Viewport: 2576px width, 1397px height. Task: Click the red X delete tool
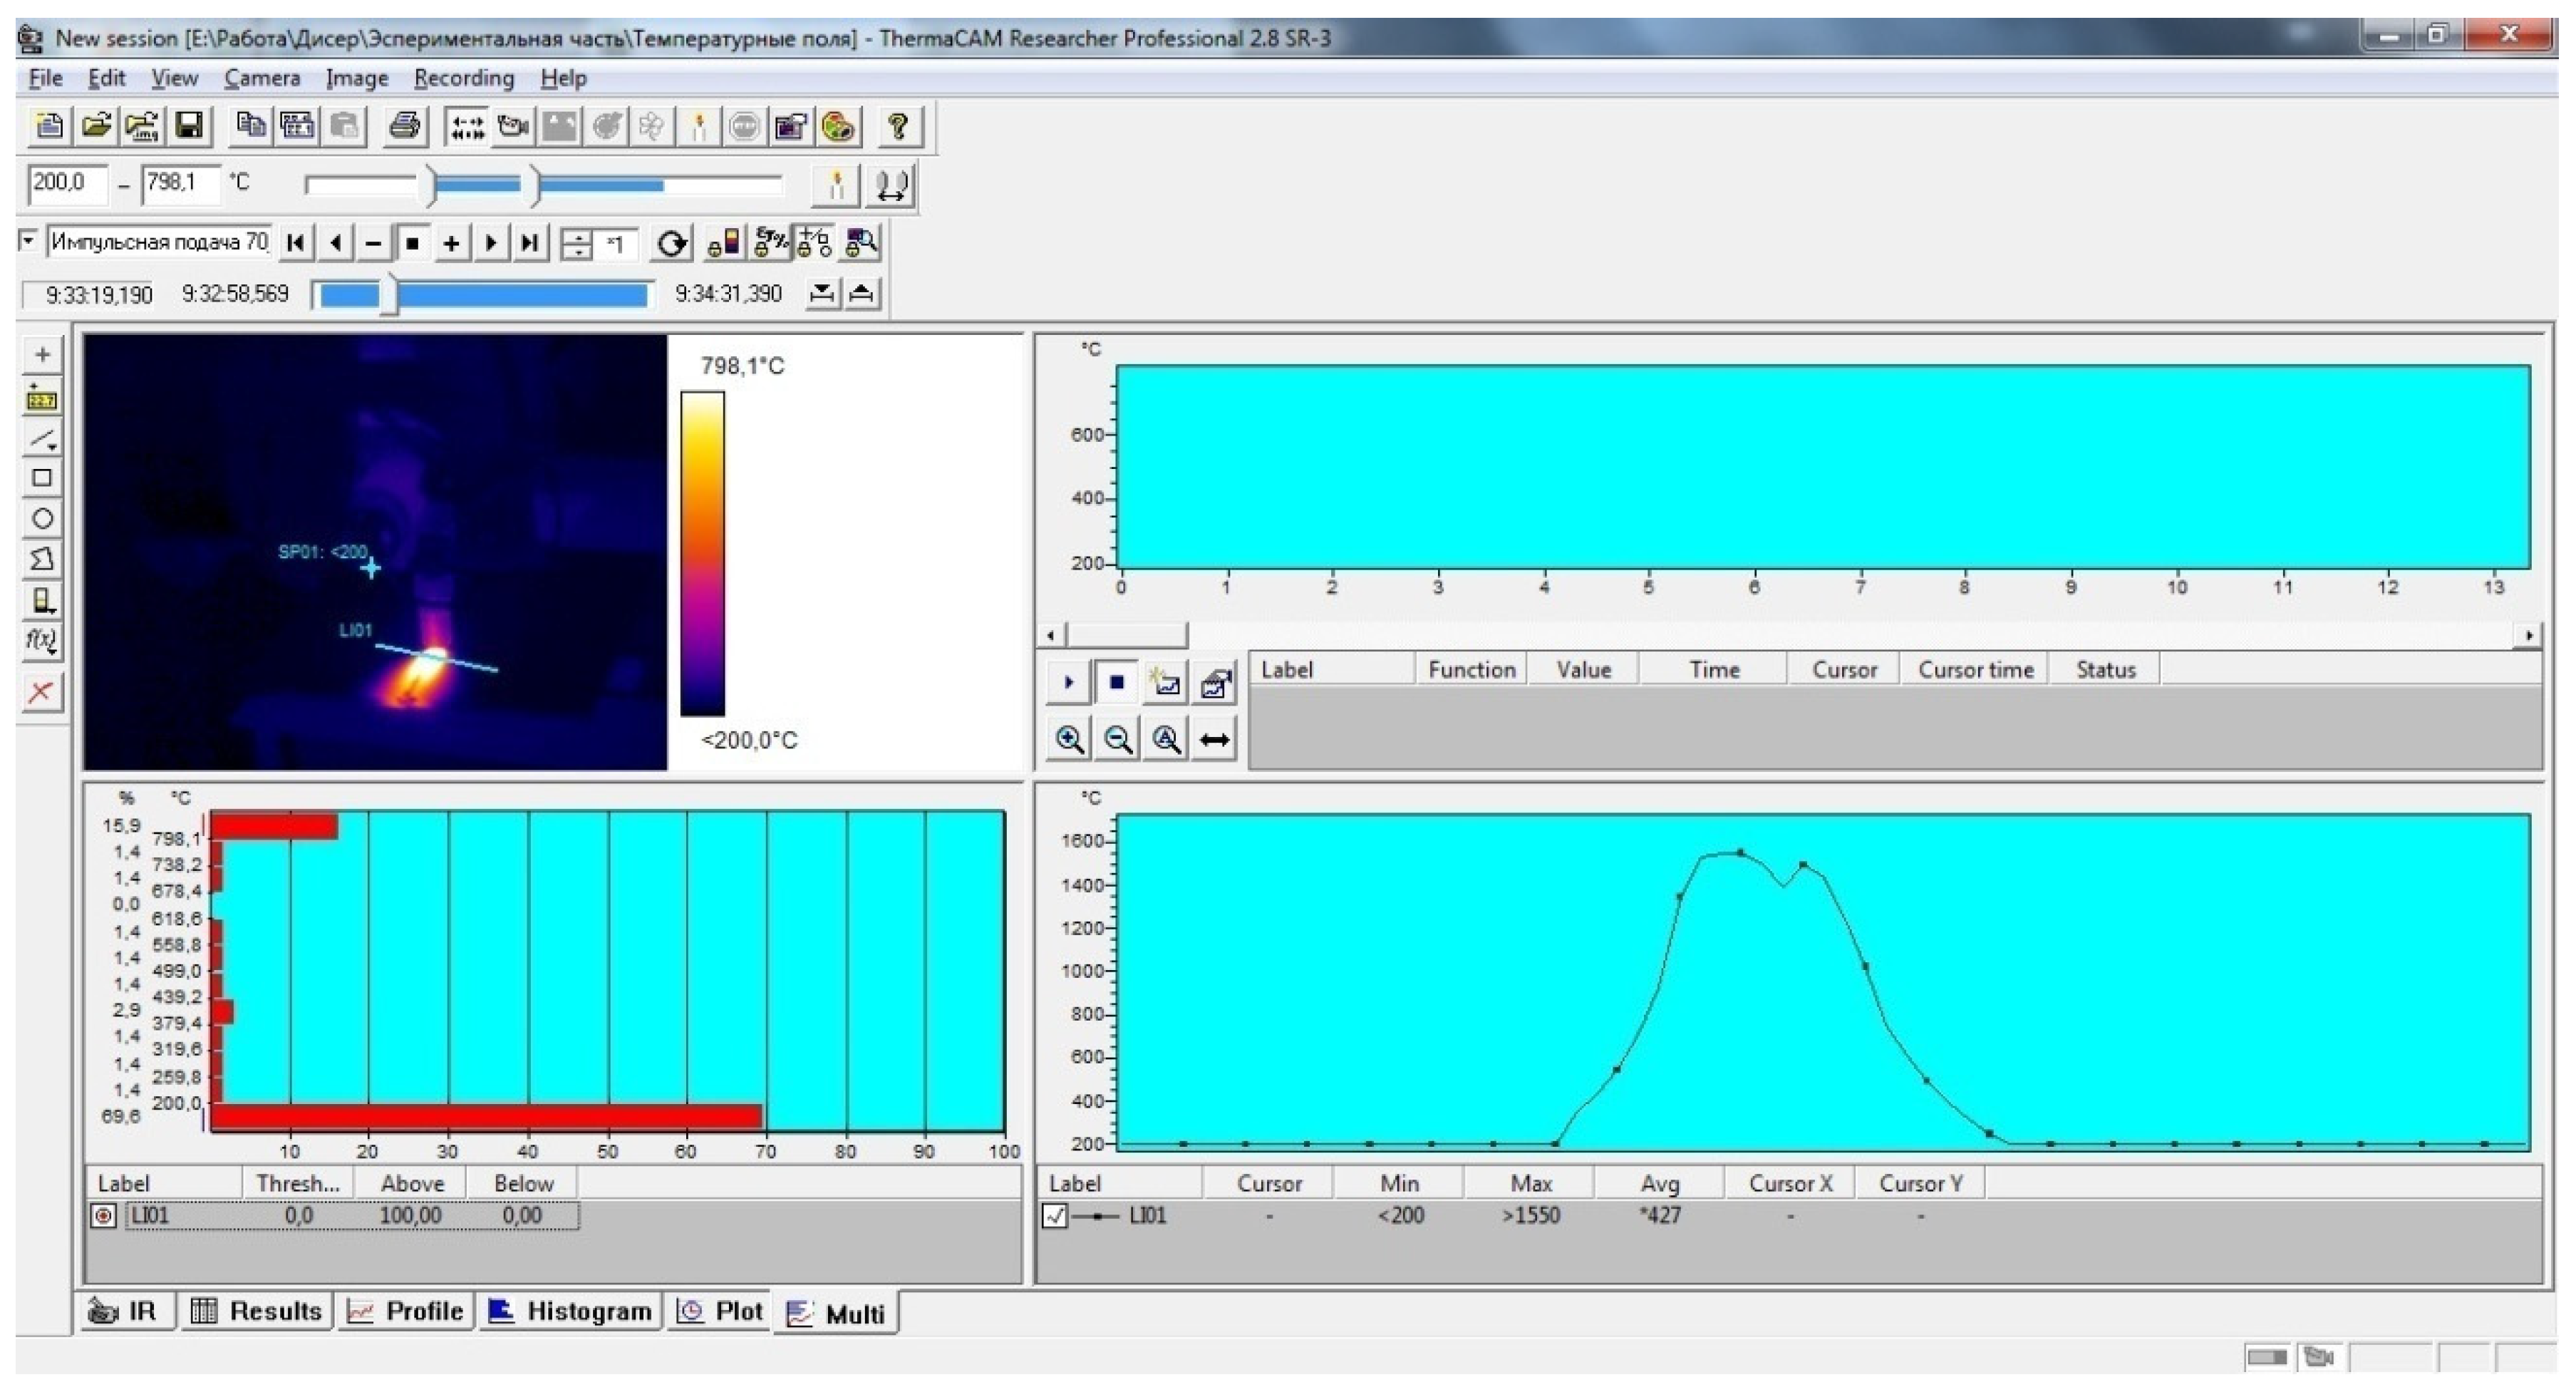coord(42,692)
